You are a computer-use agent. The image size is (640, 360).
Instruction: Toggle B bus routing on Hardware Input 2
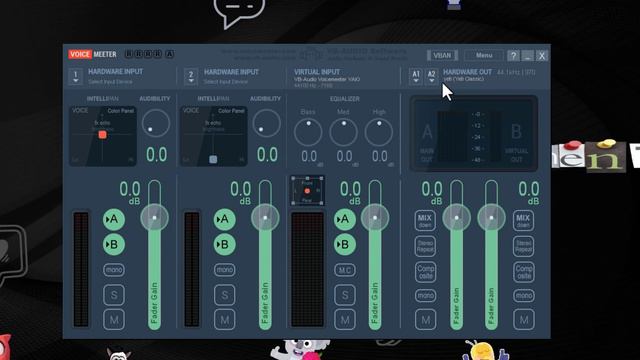click(224, 244)
